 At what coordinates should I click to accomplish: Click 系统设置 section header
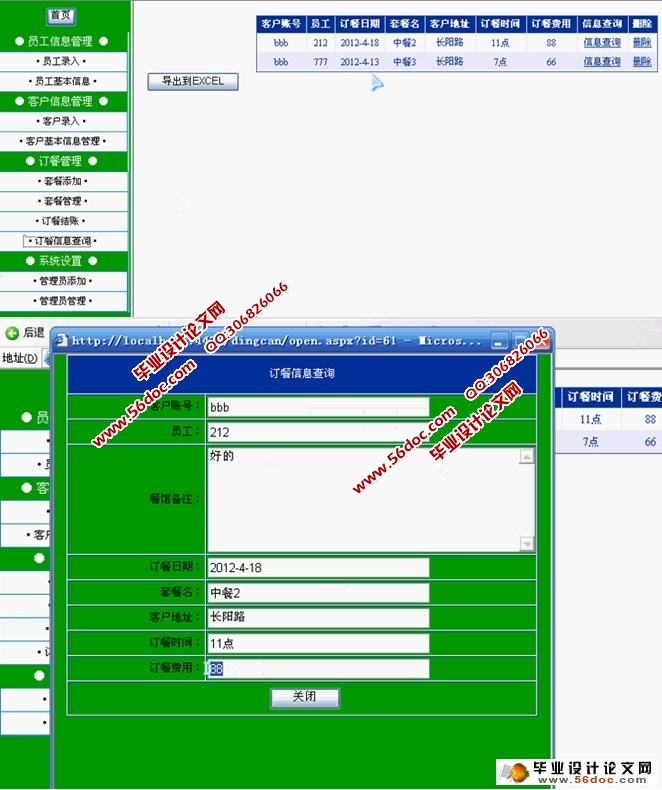(x=61, y=261)
